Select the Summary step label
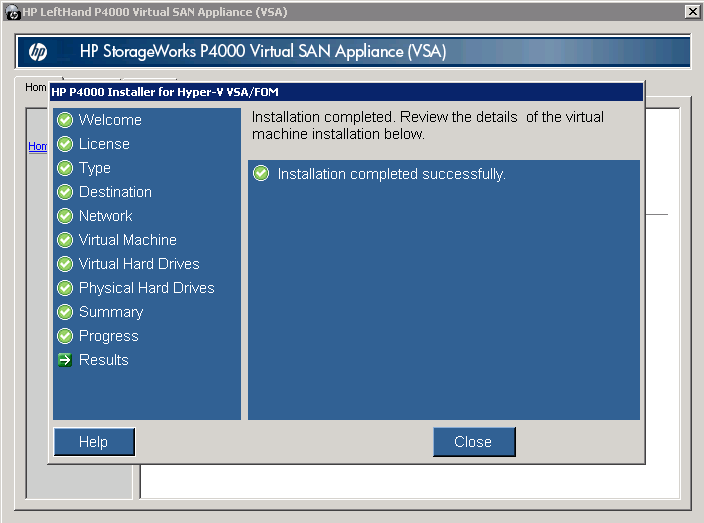This screenshot has width=704, height=523. coord(111,312)
